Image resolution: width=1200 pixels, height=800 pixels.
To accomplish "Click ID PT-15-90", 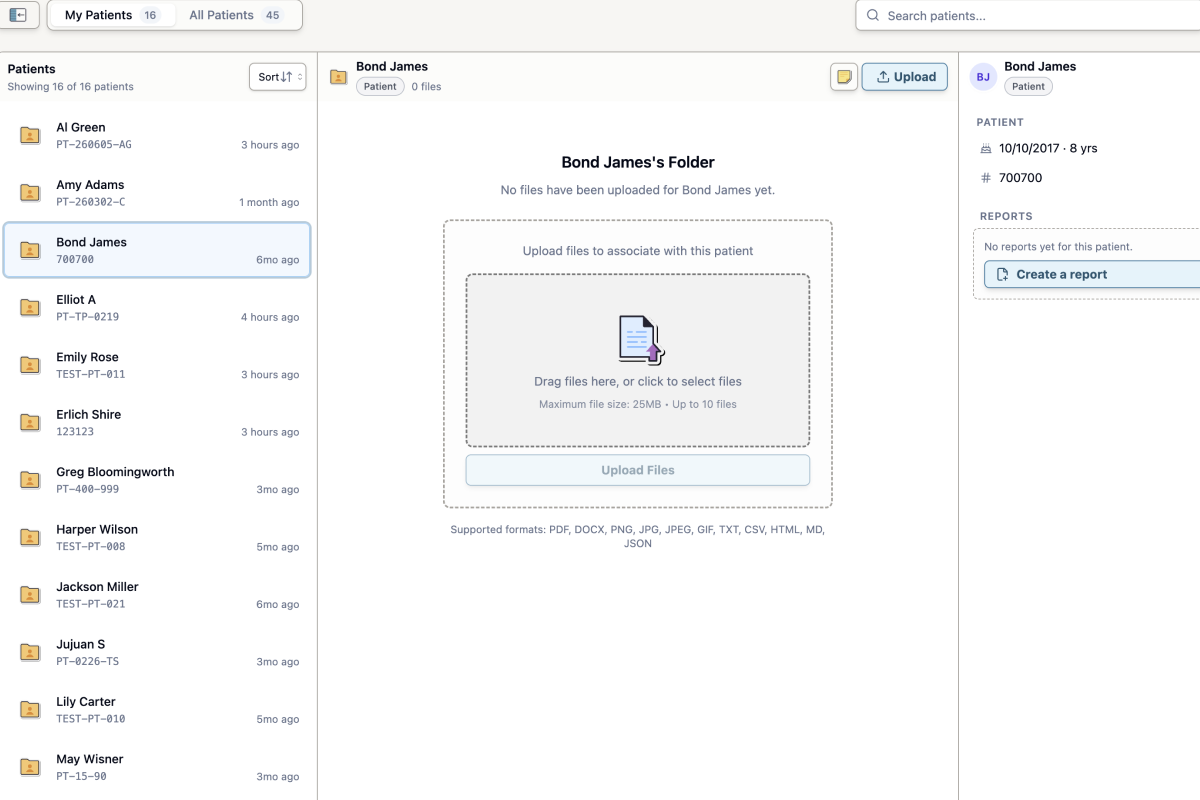I will click(x=81, y=777).
